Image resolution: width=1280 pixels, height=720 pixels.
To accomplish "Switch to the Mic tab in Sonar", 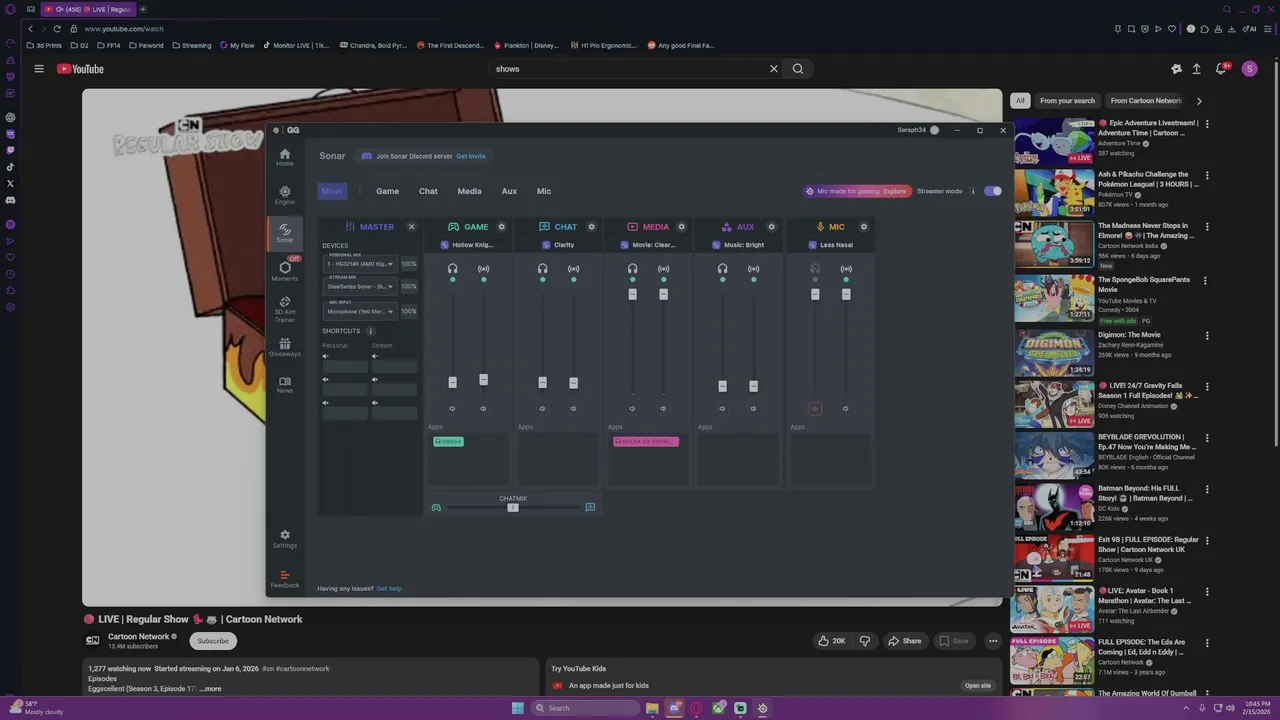I will pyautogui.click(x=544, y=191).
